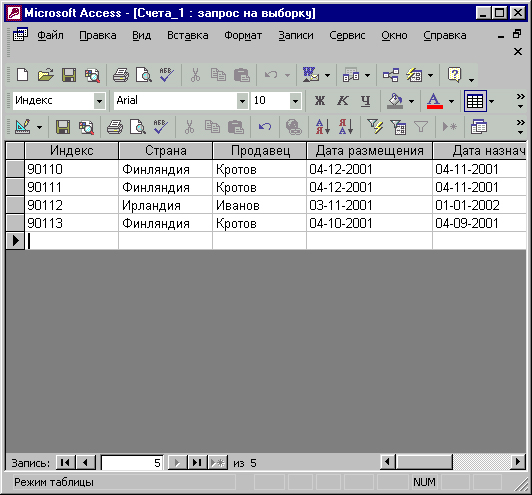Run spelling check in lower toolbar
This screenshot has width=532, height=495.
160,127
